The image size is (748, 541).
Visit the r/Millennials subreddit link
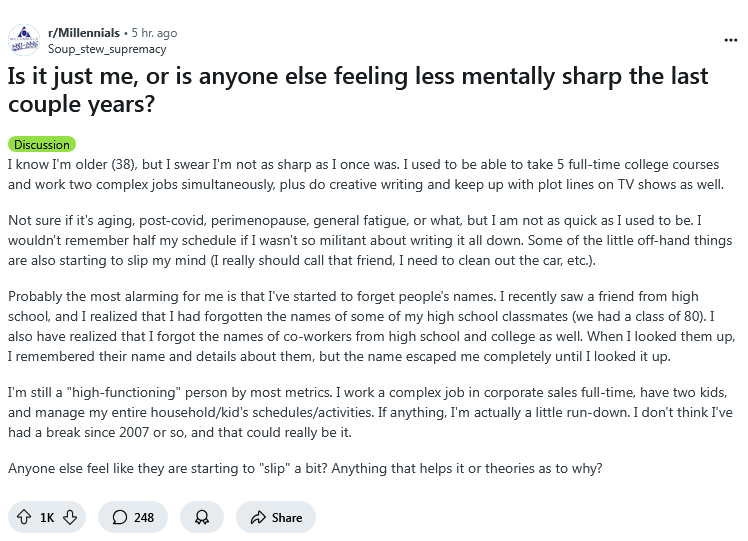point(84,32)
